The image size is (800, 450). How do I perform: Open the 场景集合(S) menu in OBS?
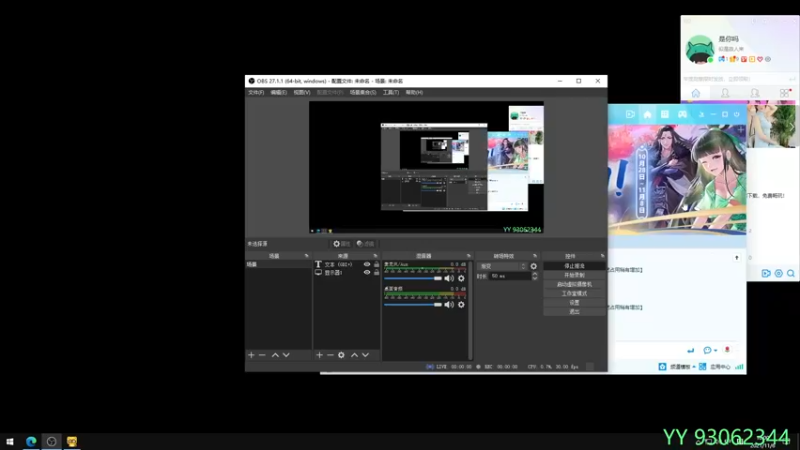click(363, 92)
